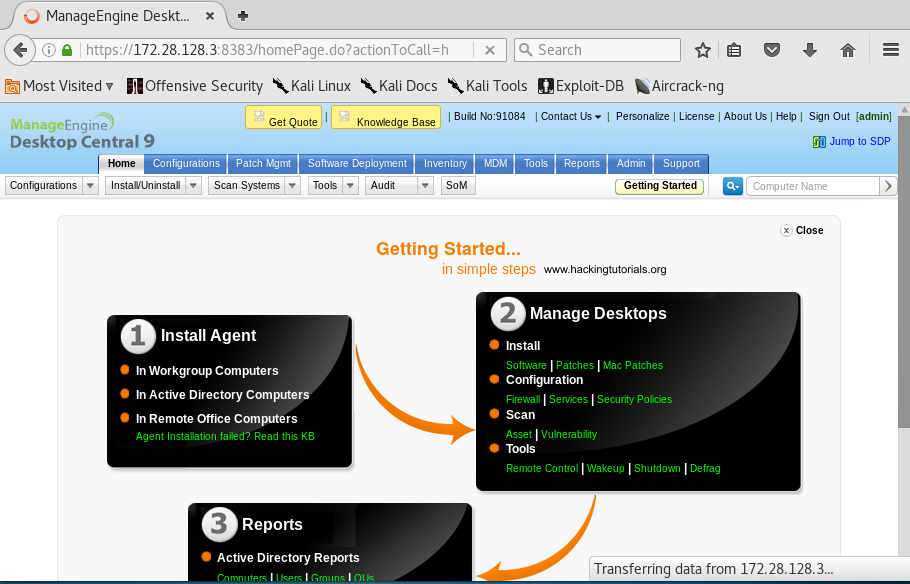Viewport: 910px width, 584px height.
Task: Sign Out of the admin session
Action: pyautogui.click(x=829, y=116)
